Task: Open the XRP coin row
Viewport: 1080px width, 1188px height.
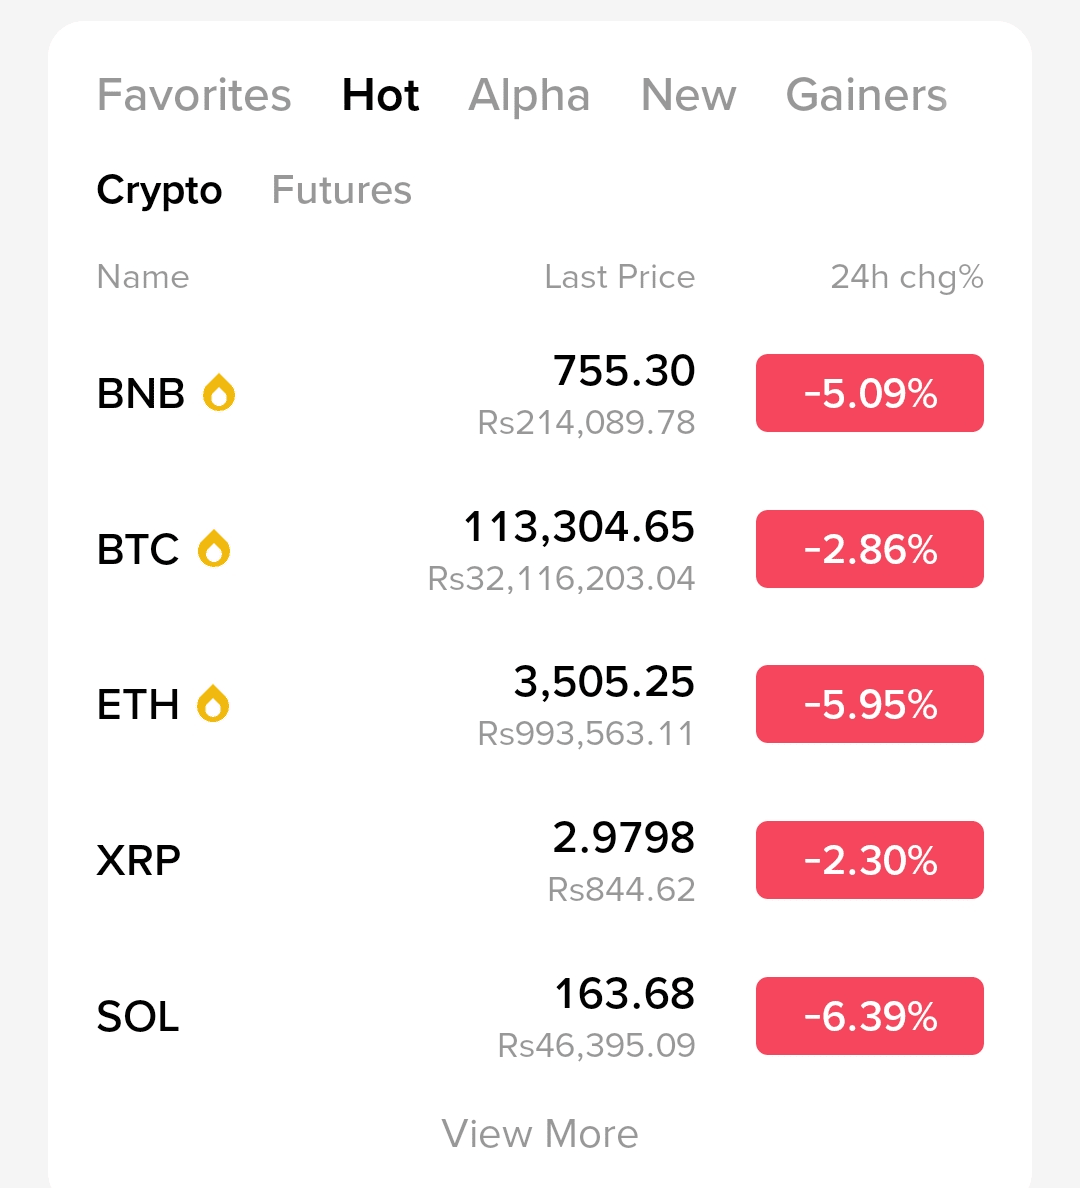Action: [x=400, y=860]
